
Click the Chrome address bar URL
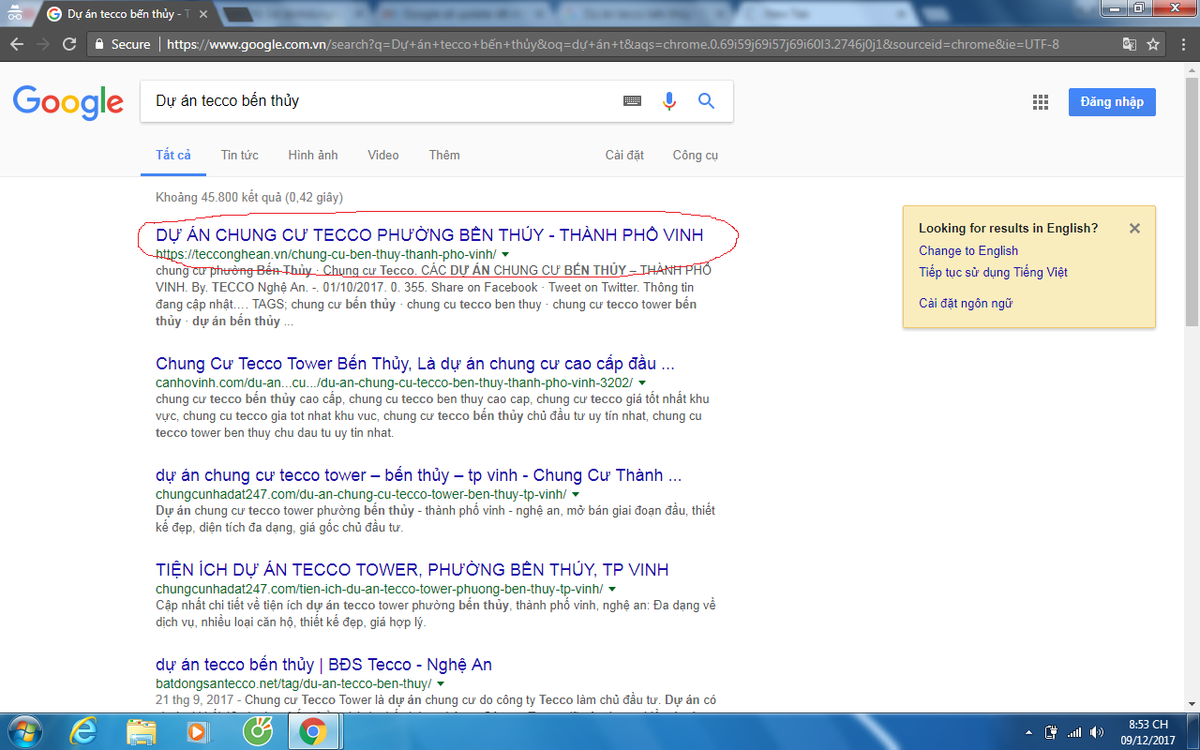[612, 44]
